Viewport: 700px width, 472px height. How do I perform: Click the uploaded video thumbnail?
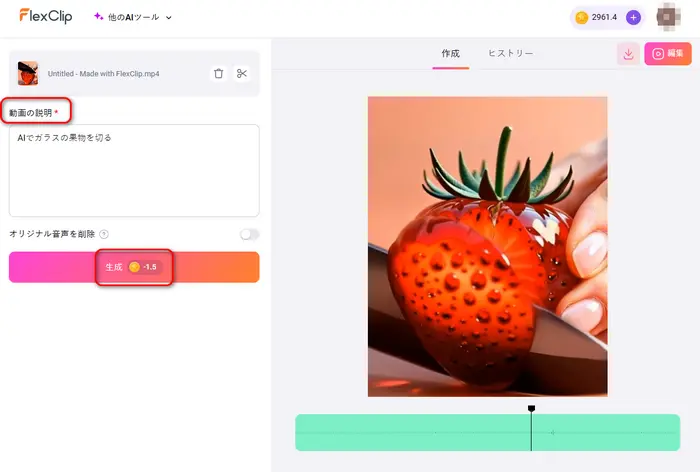(x=28, y=73)
